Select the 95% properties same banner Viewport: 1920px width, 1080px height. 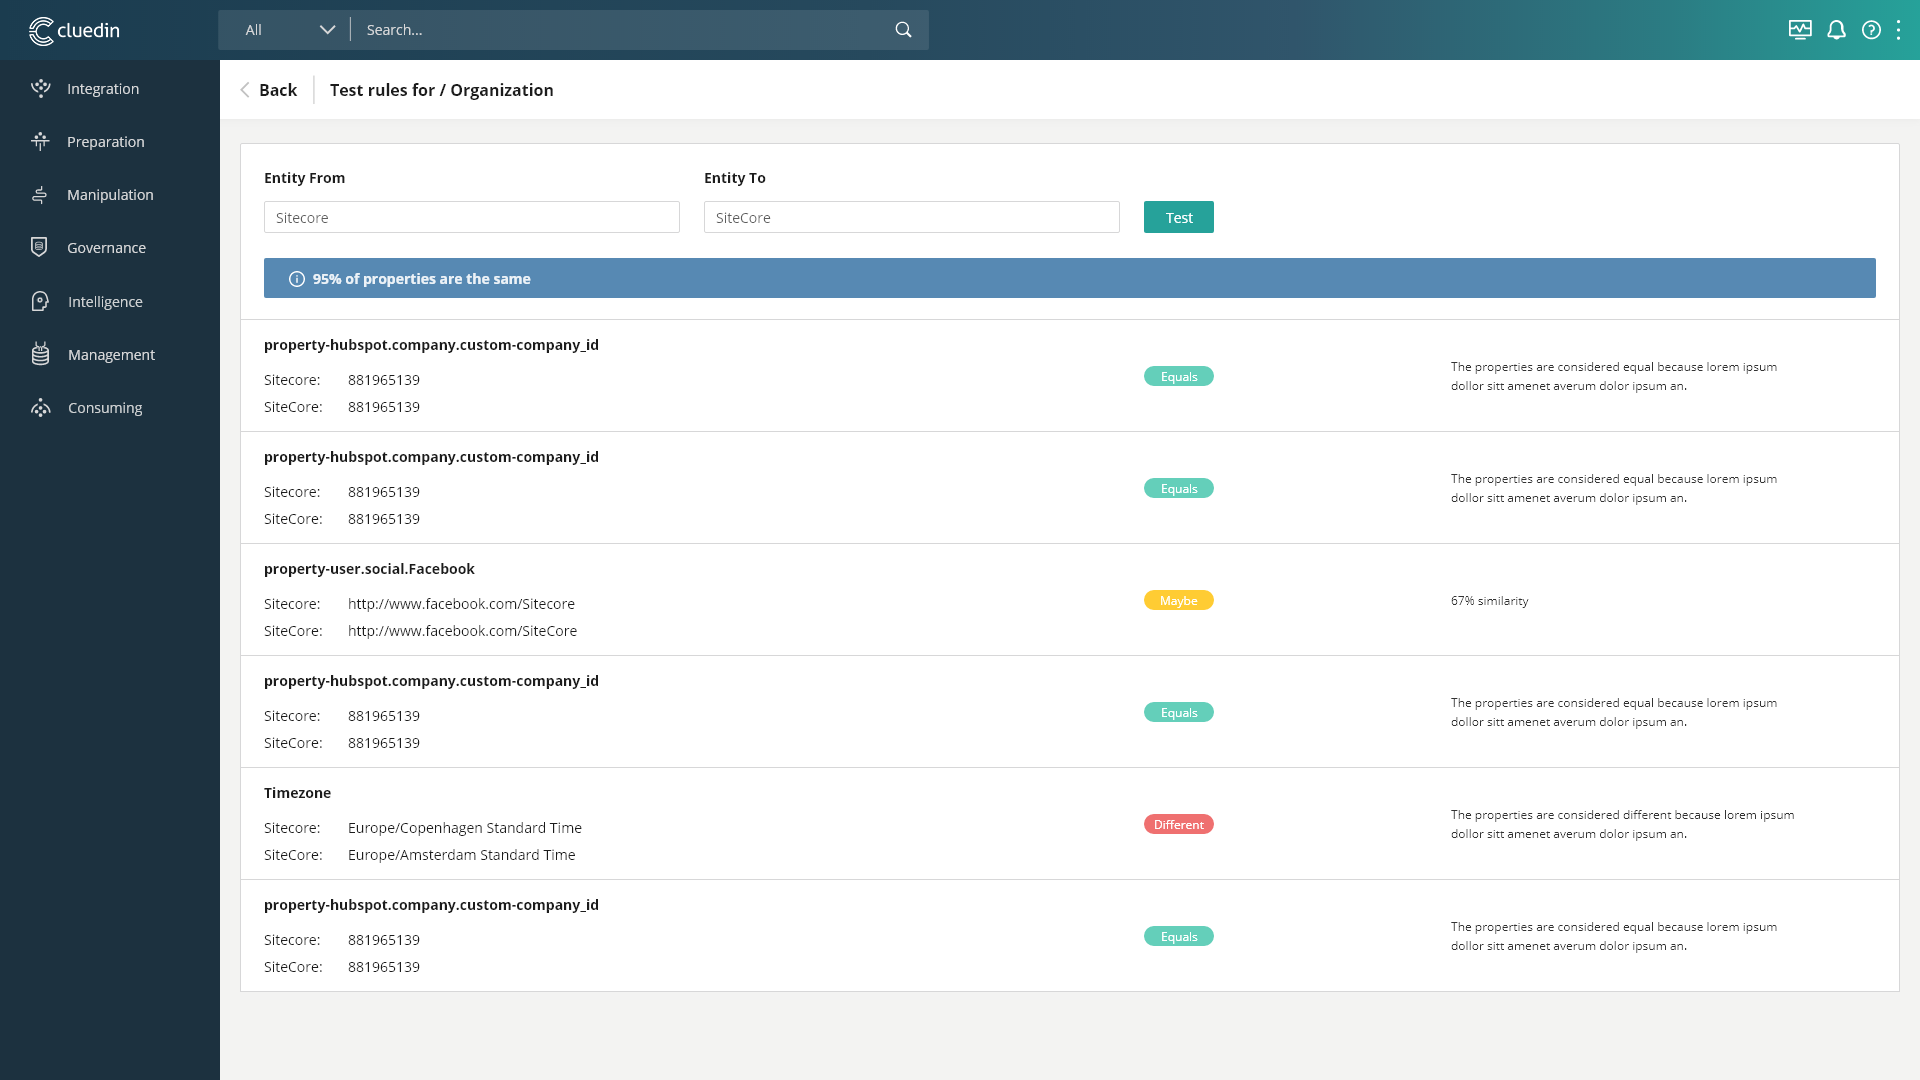click(1070, 278)
